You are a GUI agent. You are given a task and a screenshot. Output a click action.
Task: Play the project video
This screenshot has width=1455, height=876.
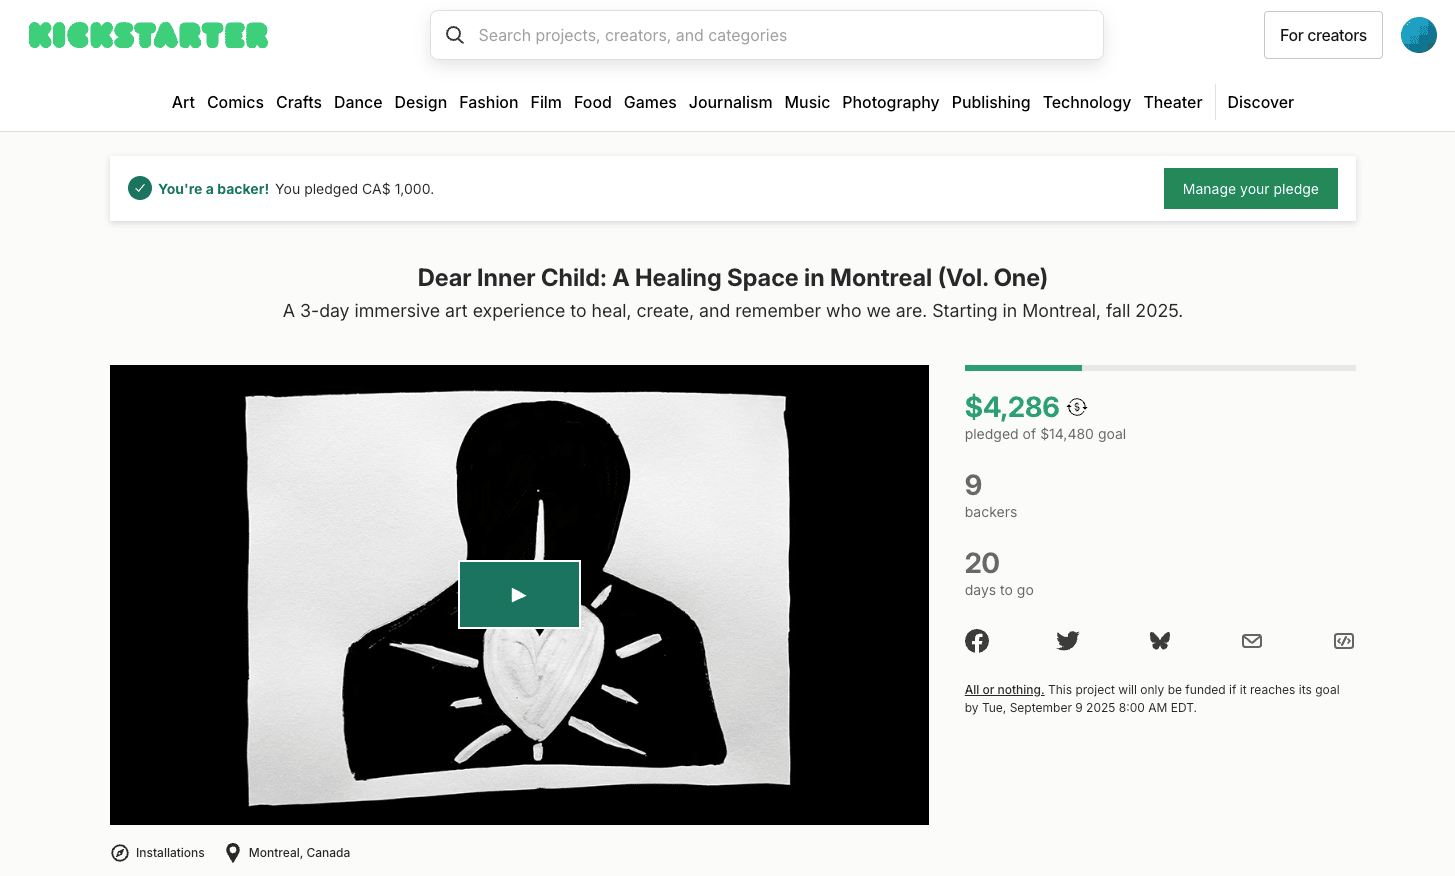tap(519, 594)
